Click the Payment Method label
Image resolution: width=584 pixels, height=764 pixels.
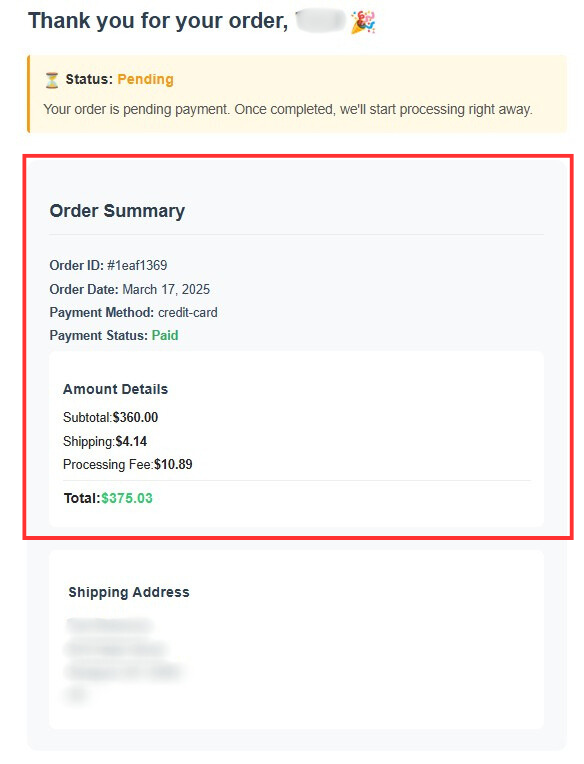pos(102,312)
